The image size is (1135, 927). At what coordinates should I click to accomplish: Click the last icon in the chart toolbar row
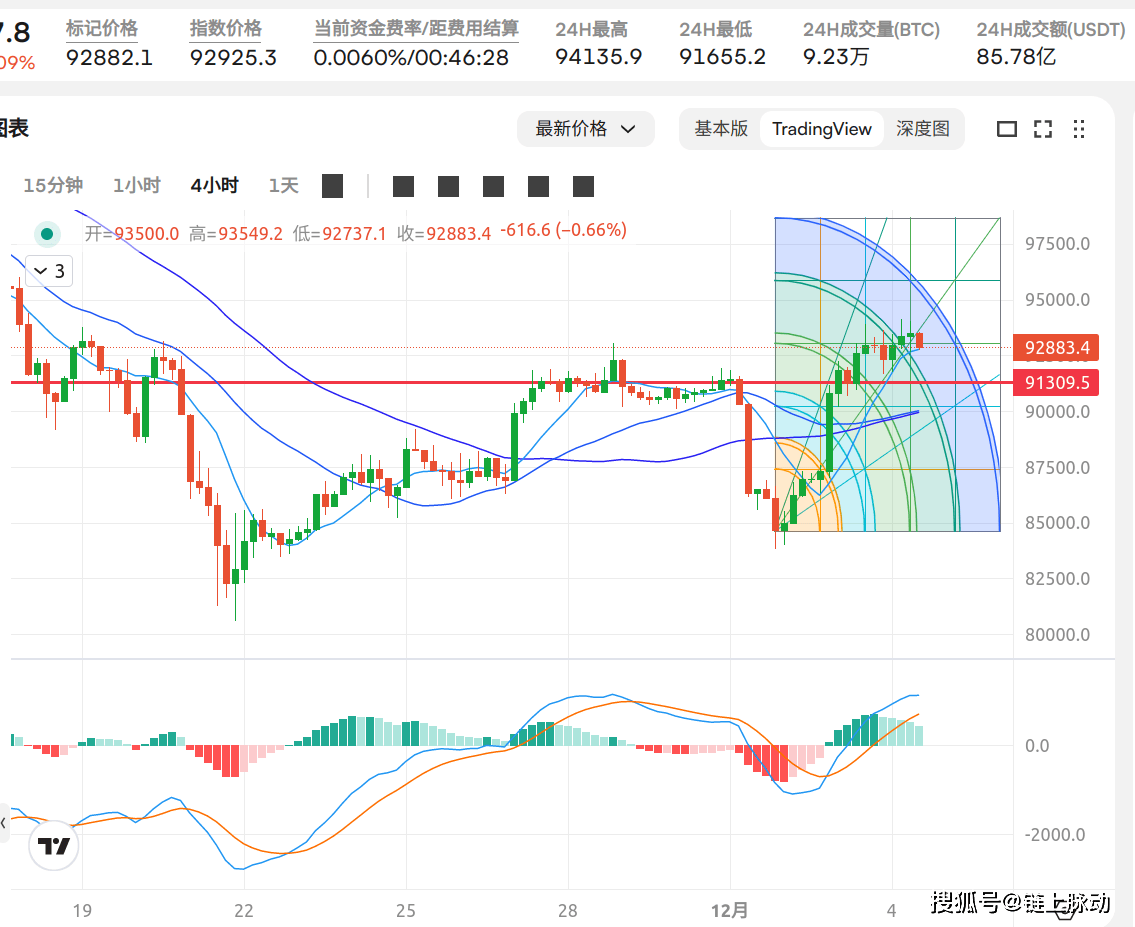[x=583, y=186]
